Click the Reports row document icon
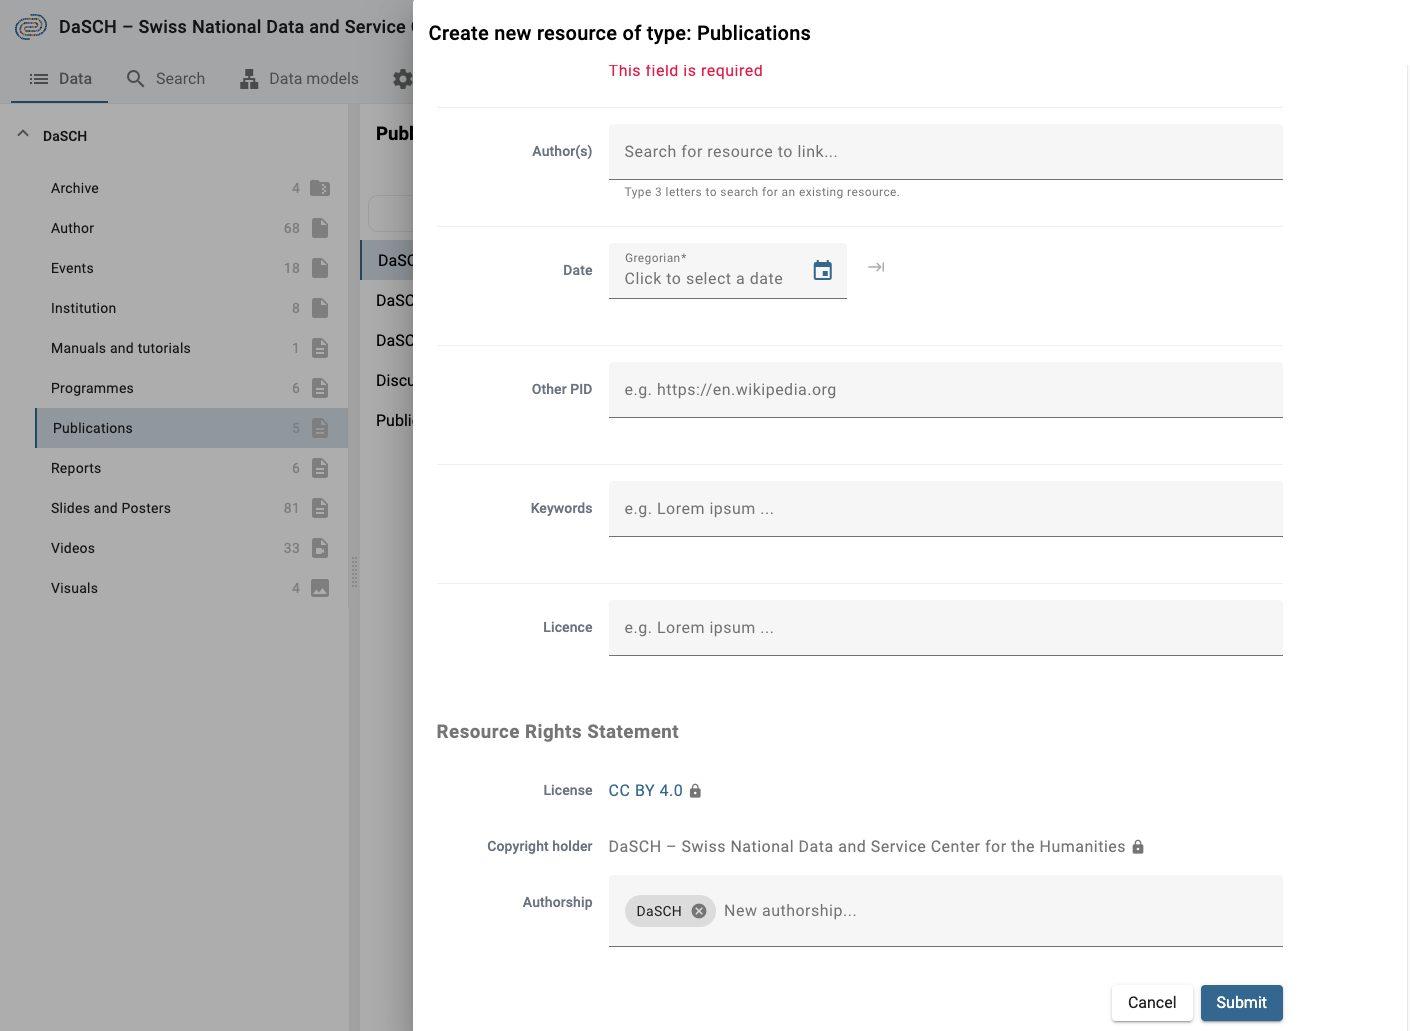1410x1031 pixels. click(x=320, y=468)
